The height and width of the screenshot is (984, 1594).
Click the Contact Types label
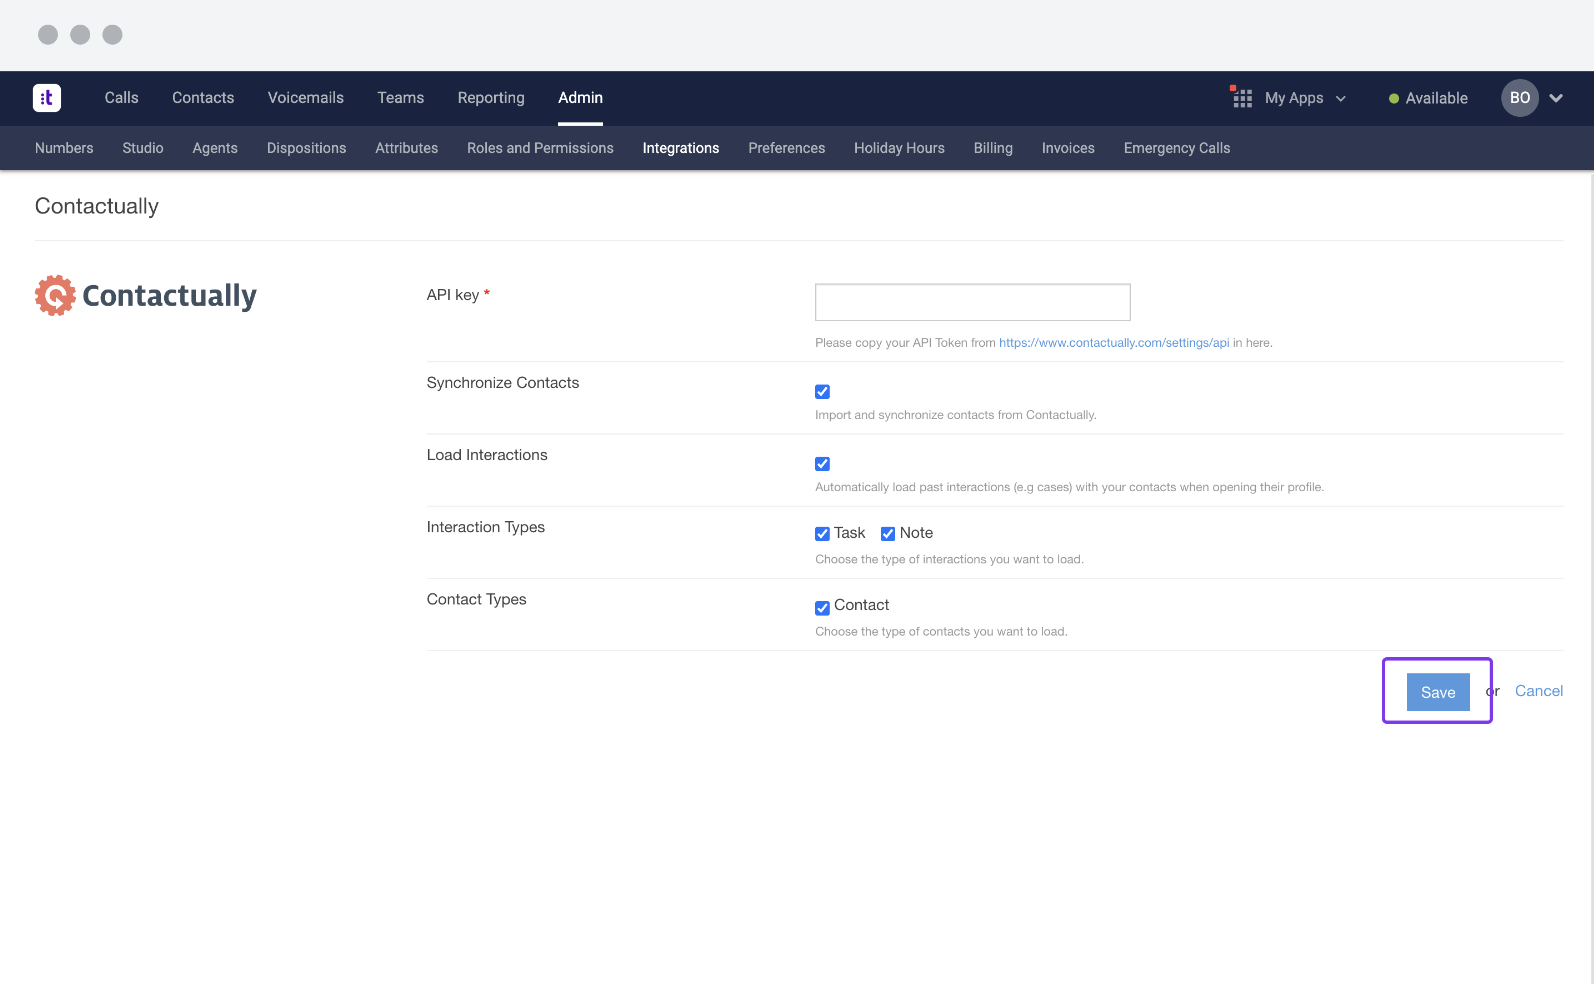point(477,599)
